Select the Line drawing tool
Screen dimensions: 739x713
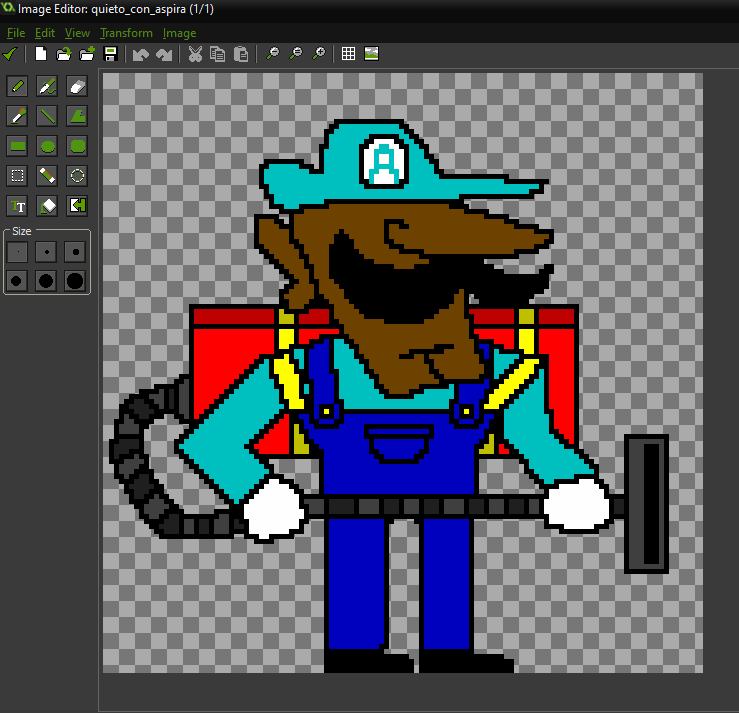pyautogui.click(x=47, y=116)
